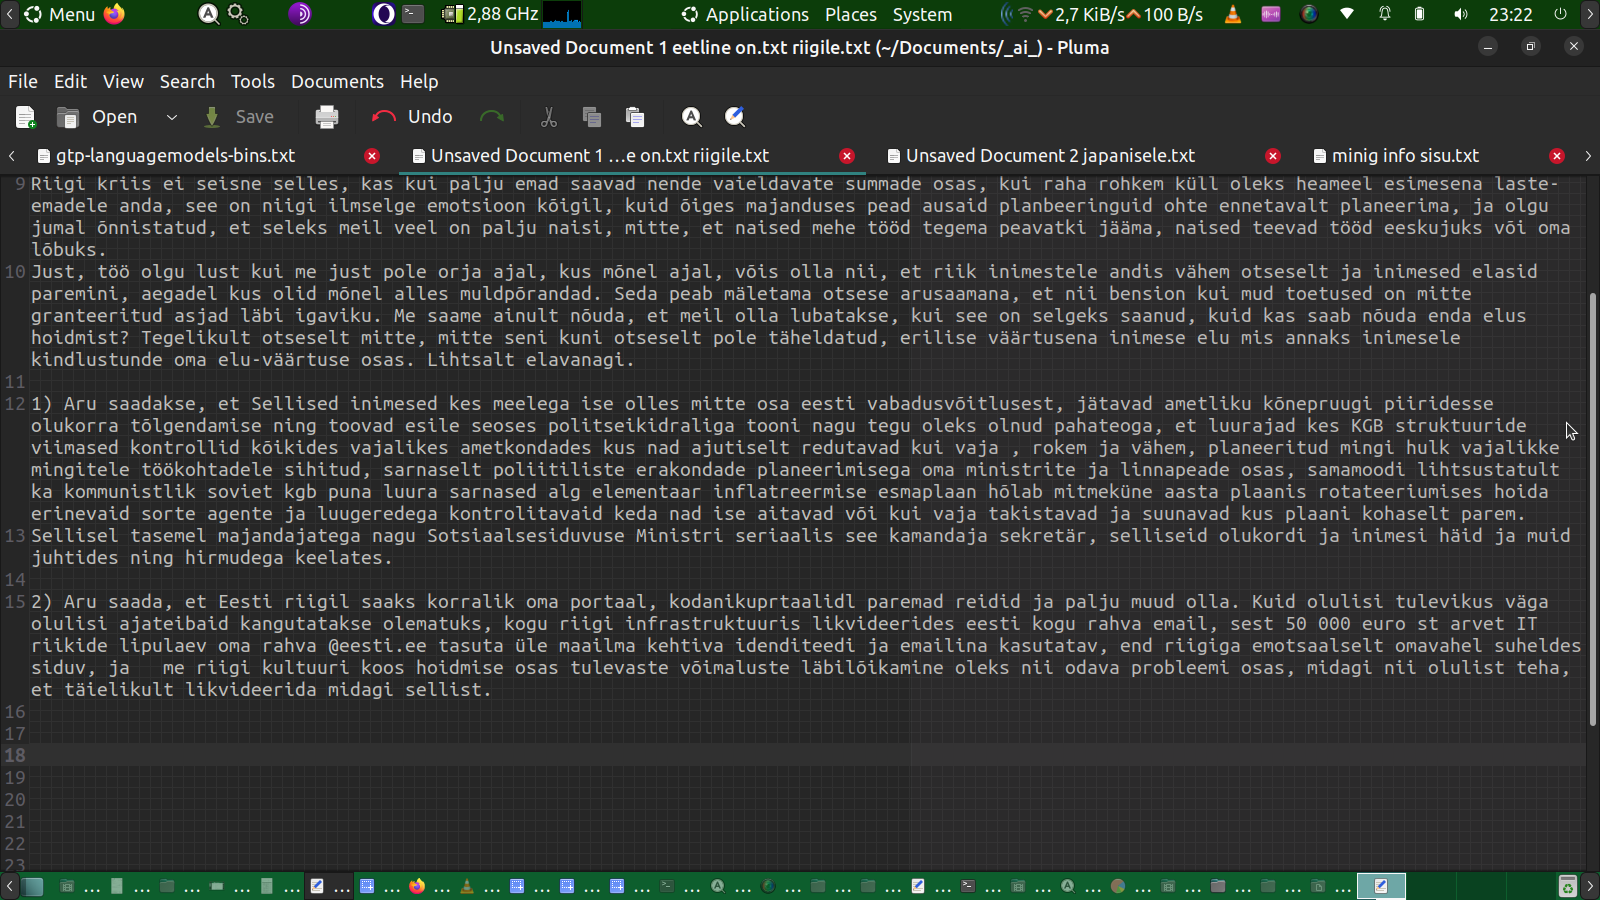This screenshot has width=1600, height=900.
Task: Print the document using the printer icon
Action: pyautogui.click(x=327, y=117)
